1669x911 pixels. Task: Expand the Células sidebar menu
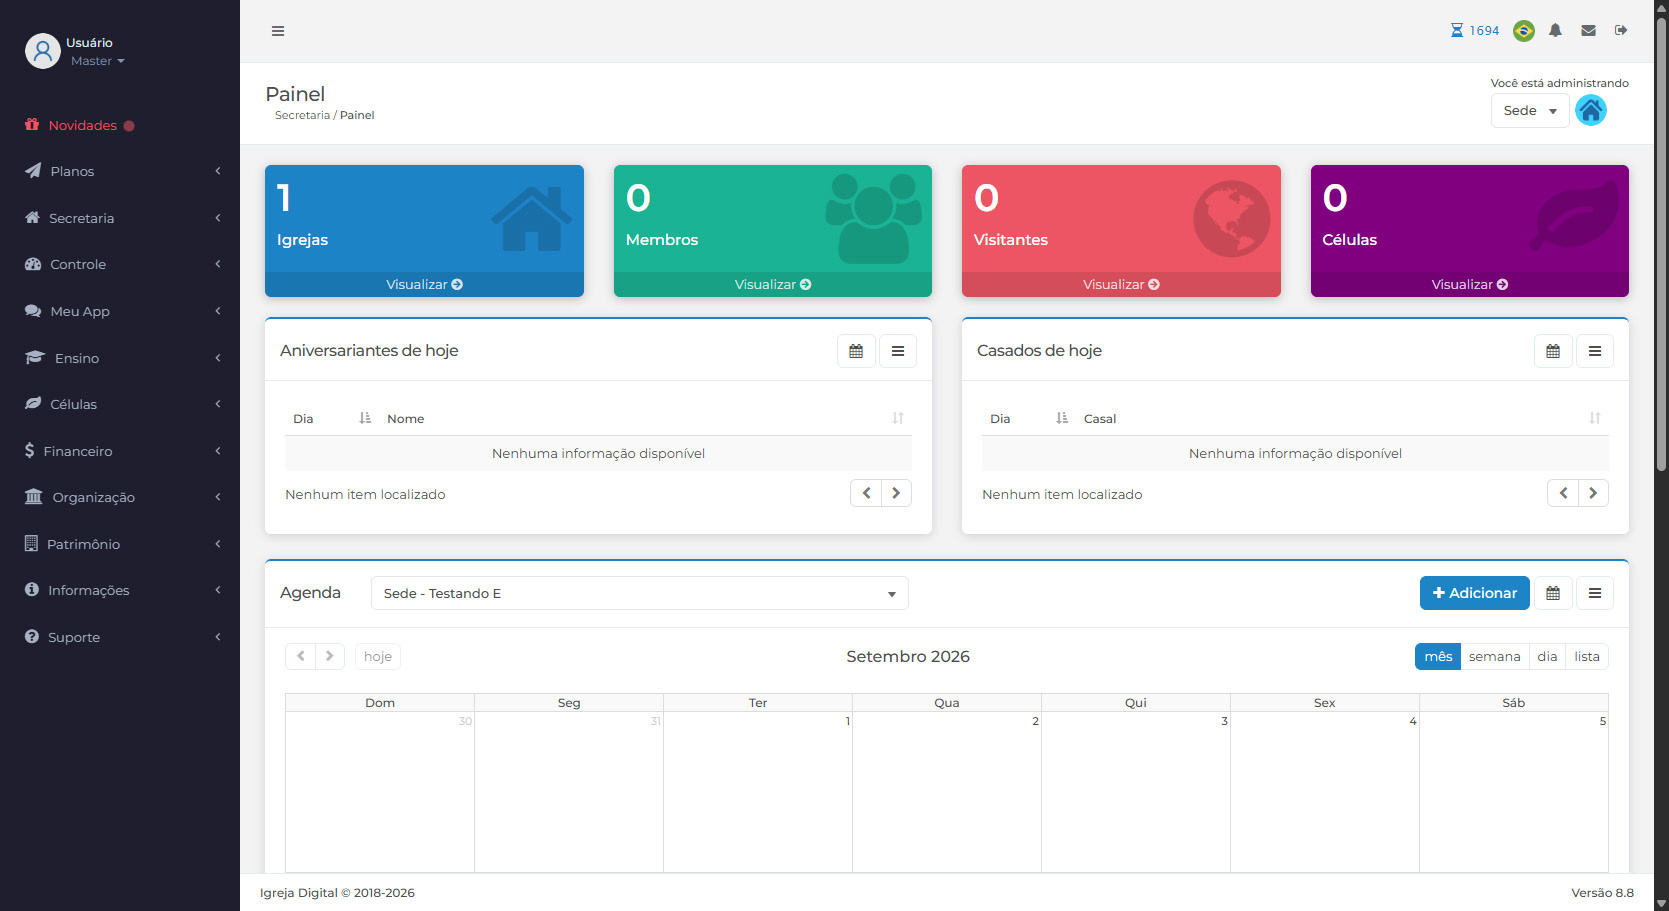tap(120, 404)
